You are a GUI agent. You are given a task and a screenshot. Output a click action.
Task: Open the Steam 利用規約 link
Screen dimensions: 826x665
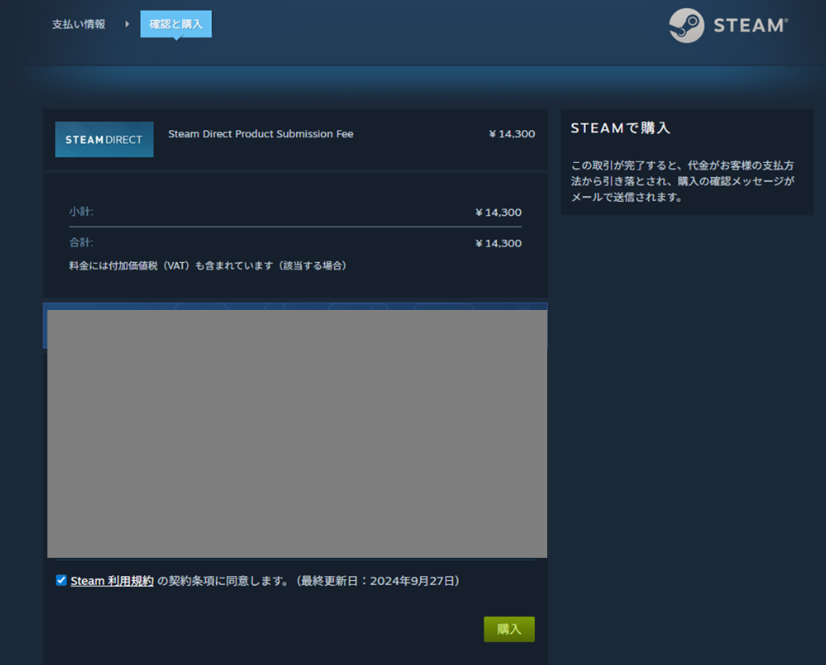click(112, 581)
